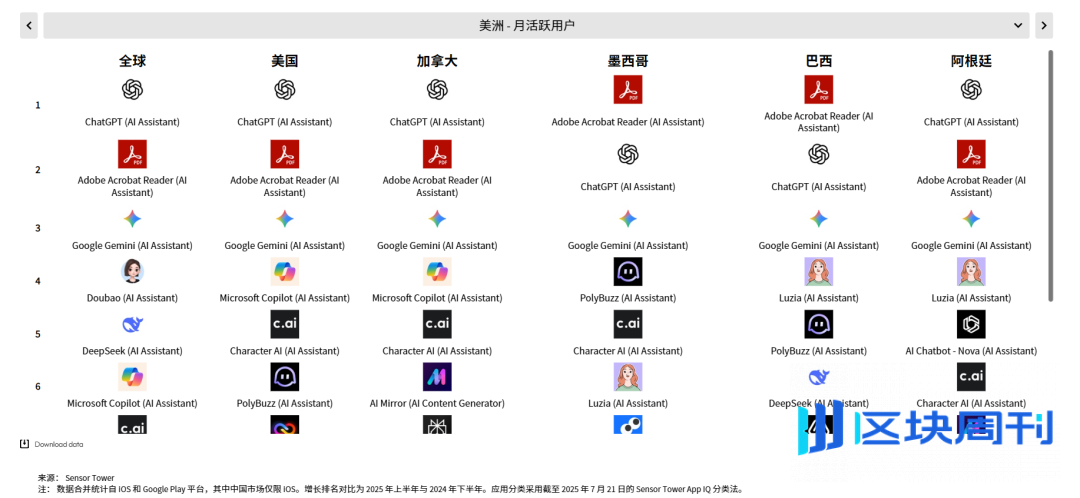This screenshot has width=1080, height=498.
Task: Click Character AI icon in 墨西哥 rank 5
Action: (x=627, y=324)
